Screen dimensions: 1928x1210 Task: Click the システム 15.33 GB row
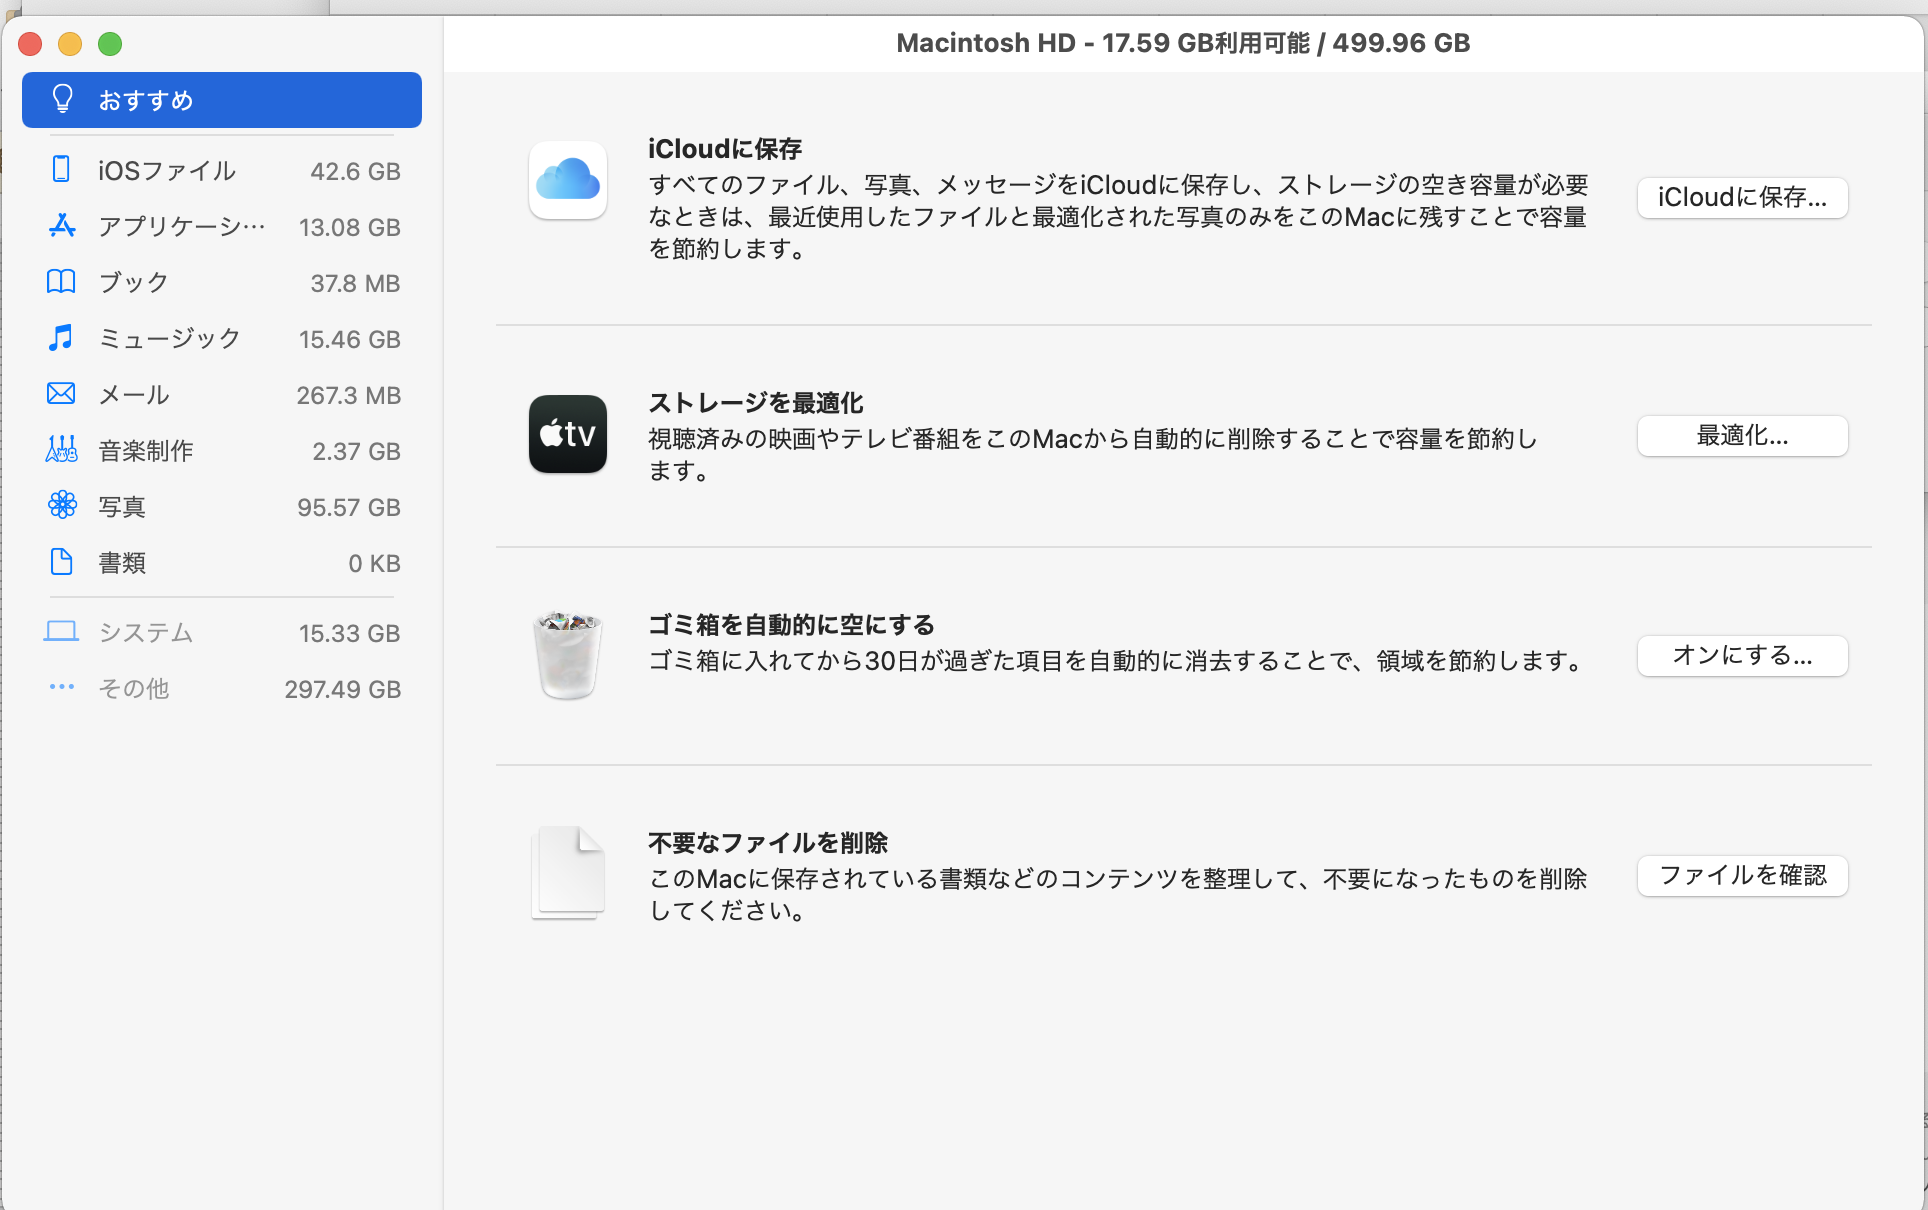(221, 633)
